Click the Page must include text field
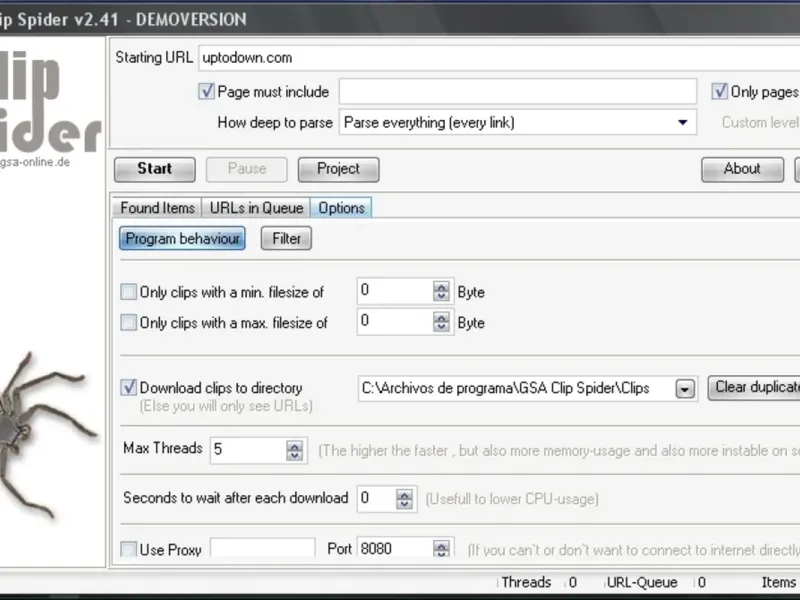 coord(518,92)
